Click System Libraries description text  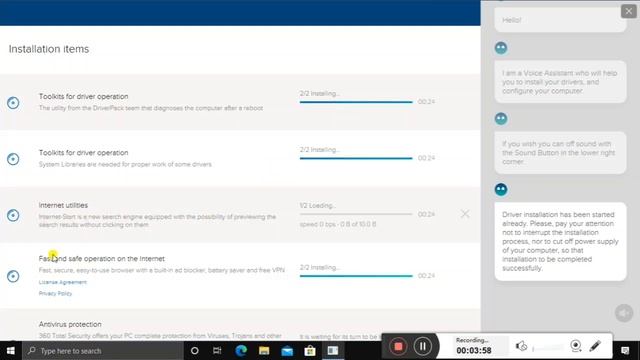point(125,164)
